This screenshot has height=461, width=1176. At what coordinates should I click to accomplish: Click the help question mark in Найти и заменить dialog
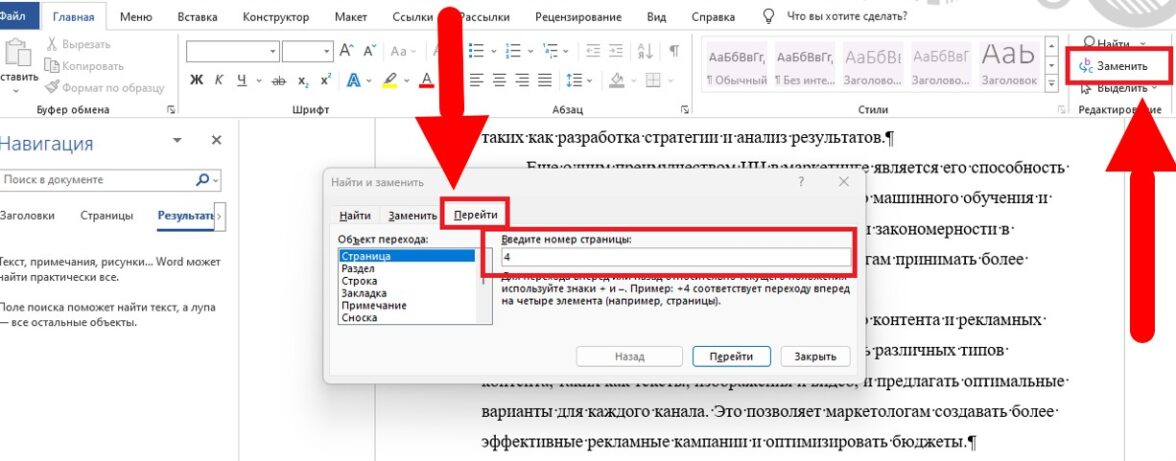802,182
